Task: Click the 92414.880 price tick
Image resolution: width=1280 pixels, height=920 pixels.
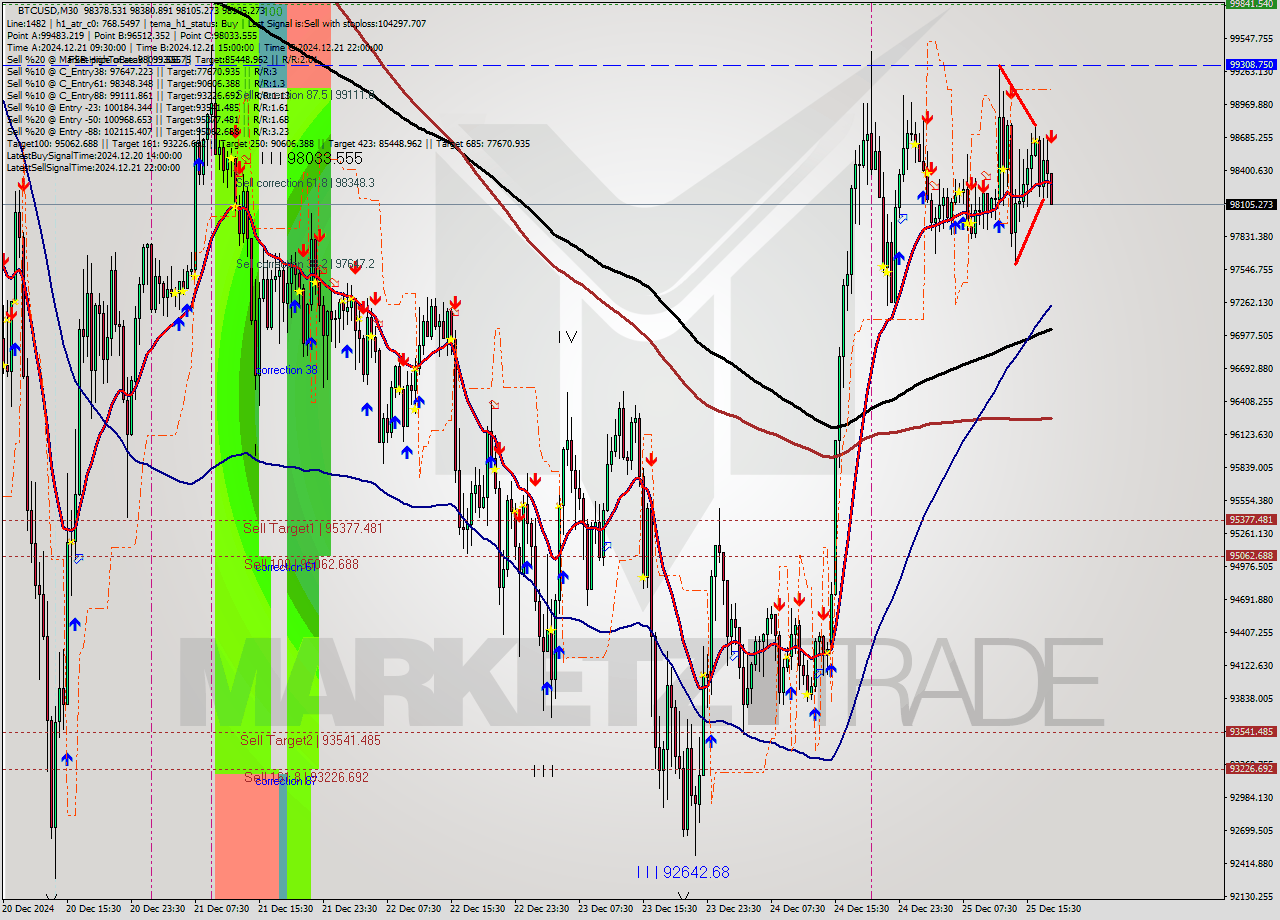Action: click(1251, 863)
